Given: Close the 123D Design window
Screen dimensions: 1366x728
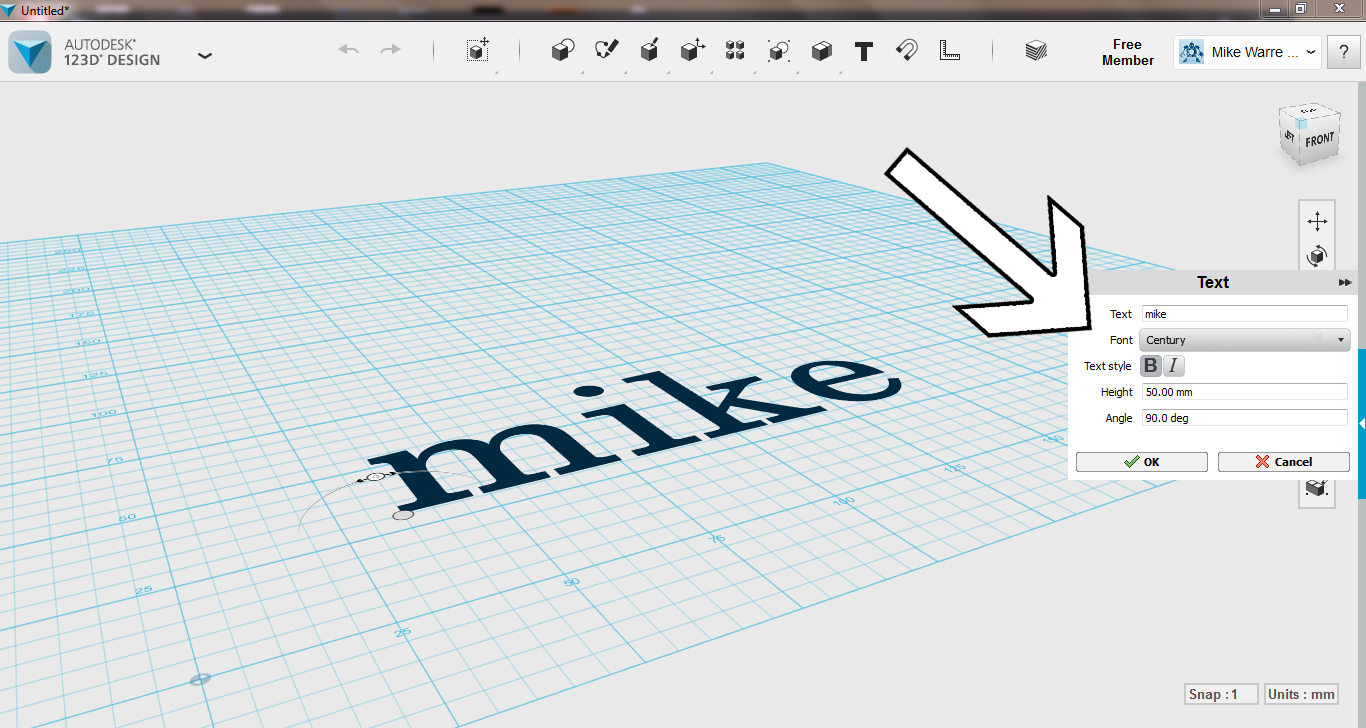Looking at the screenshot, I should 1337,9.
